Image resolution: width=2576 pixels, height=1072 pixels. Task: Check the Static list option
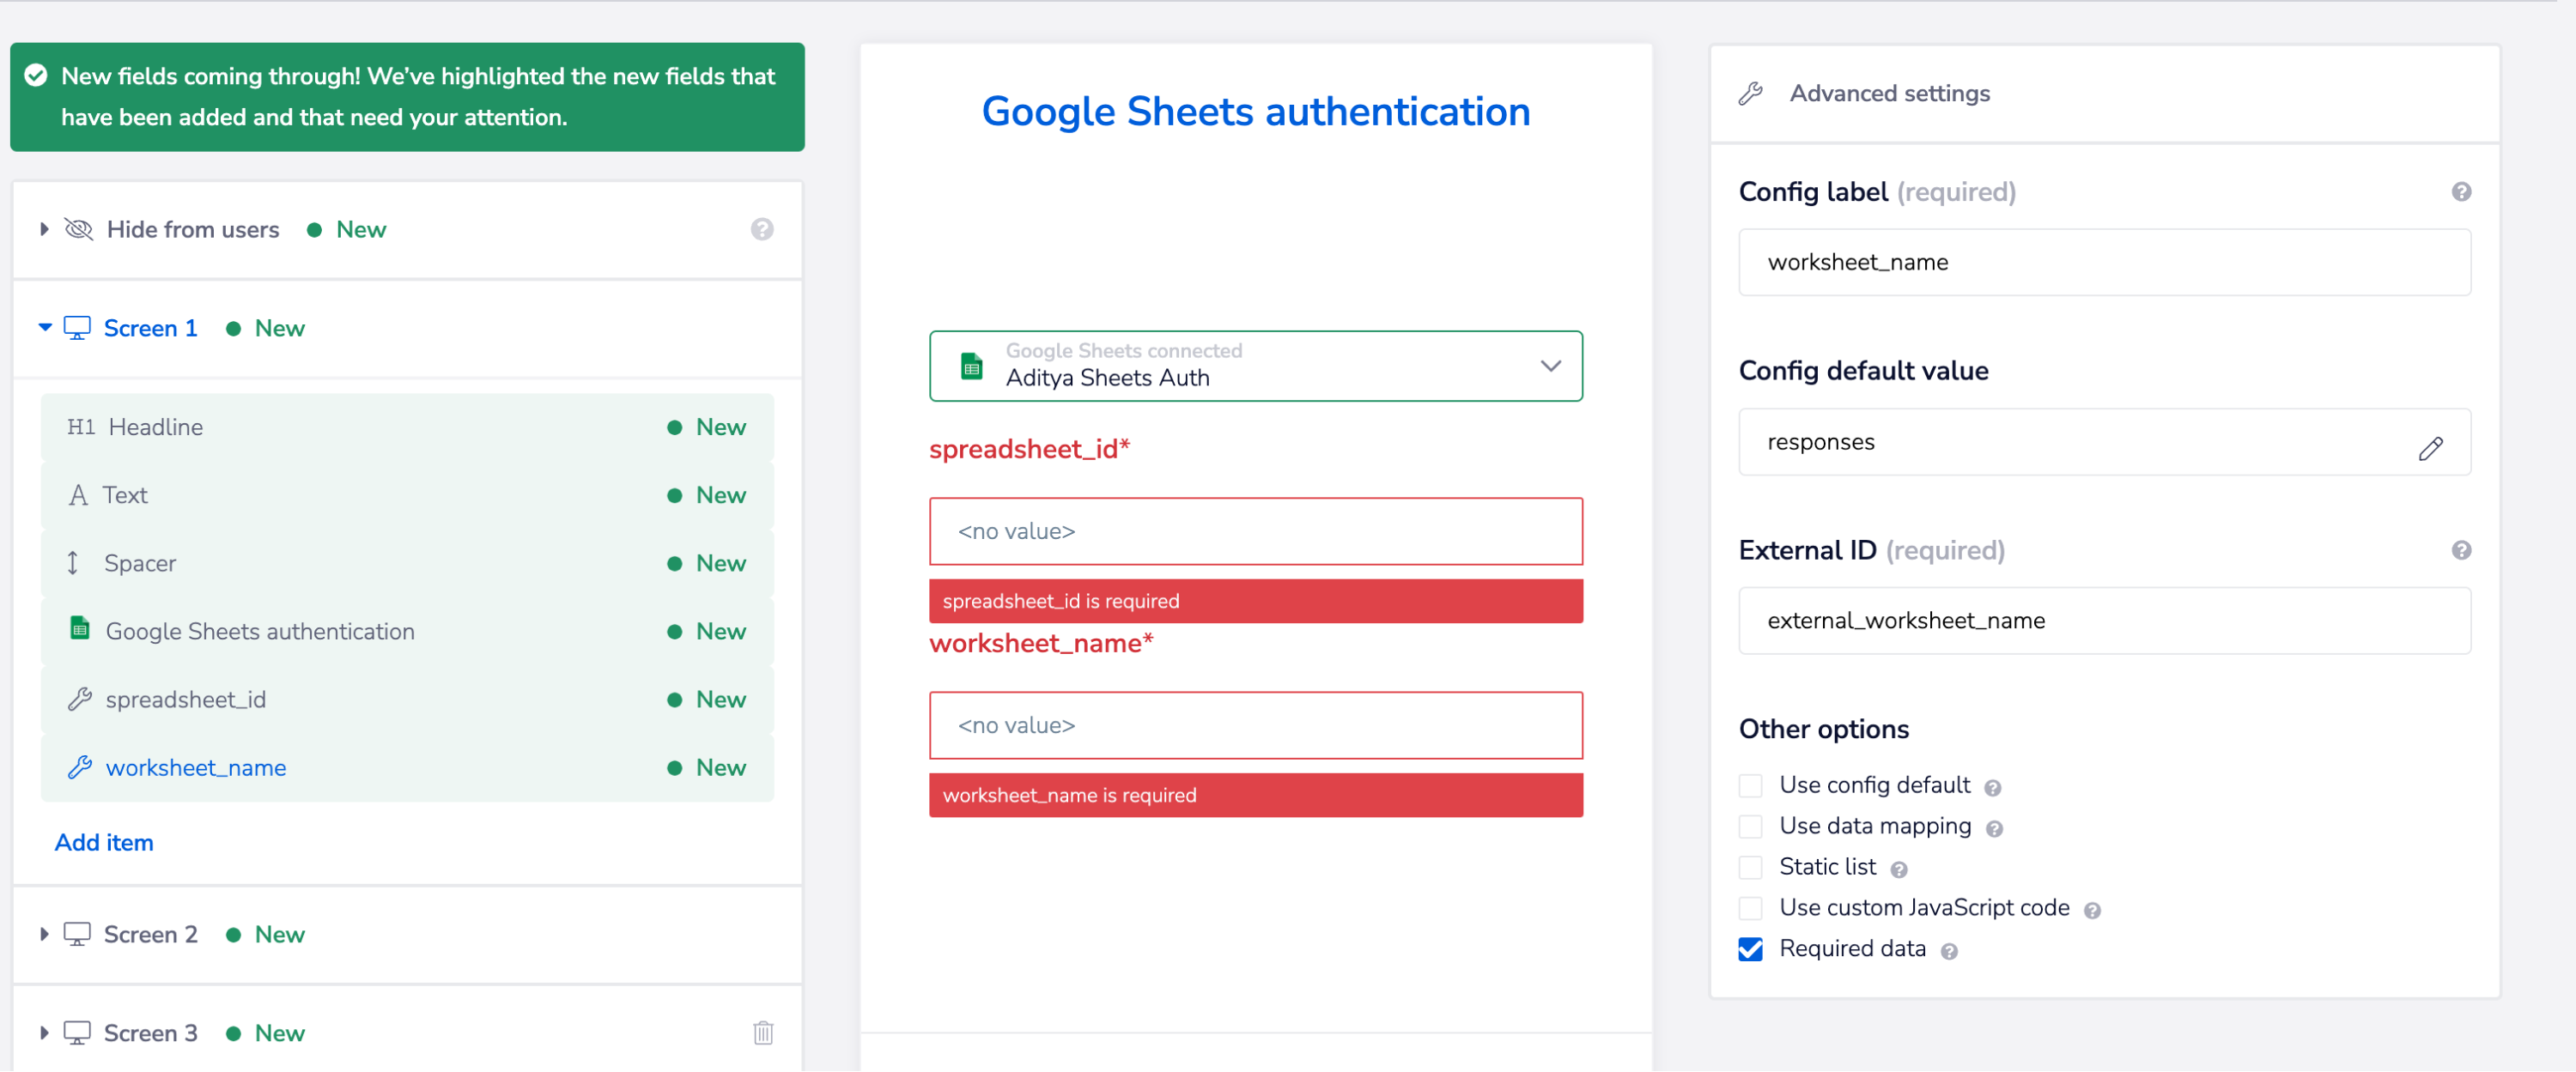tap(1750, 867)
